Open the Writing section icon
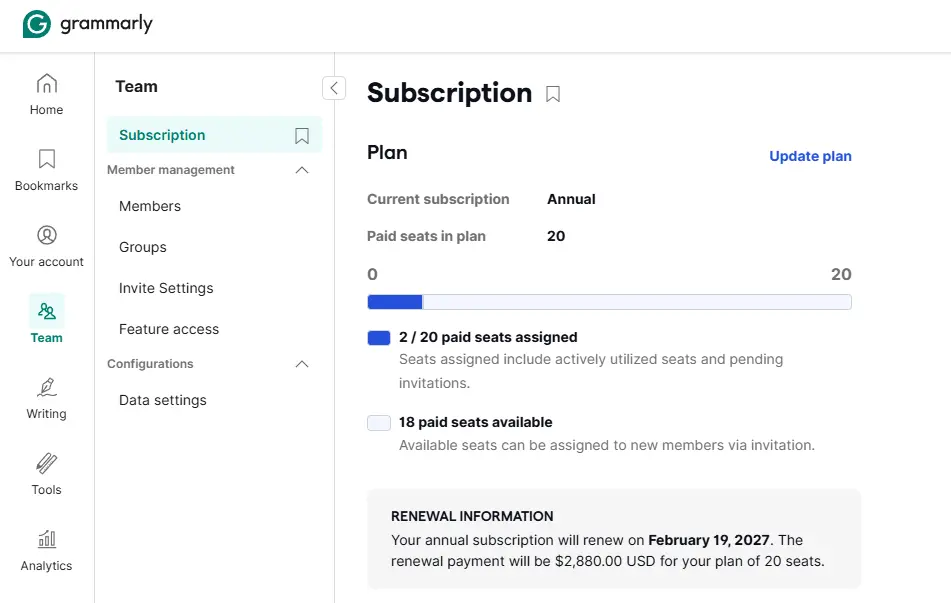This screenshot has width=951, height=603. tap(47, 387)
